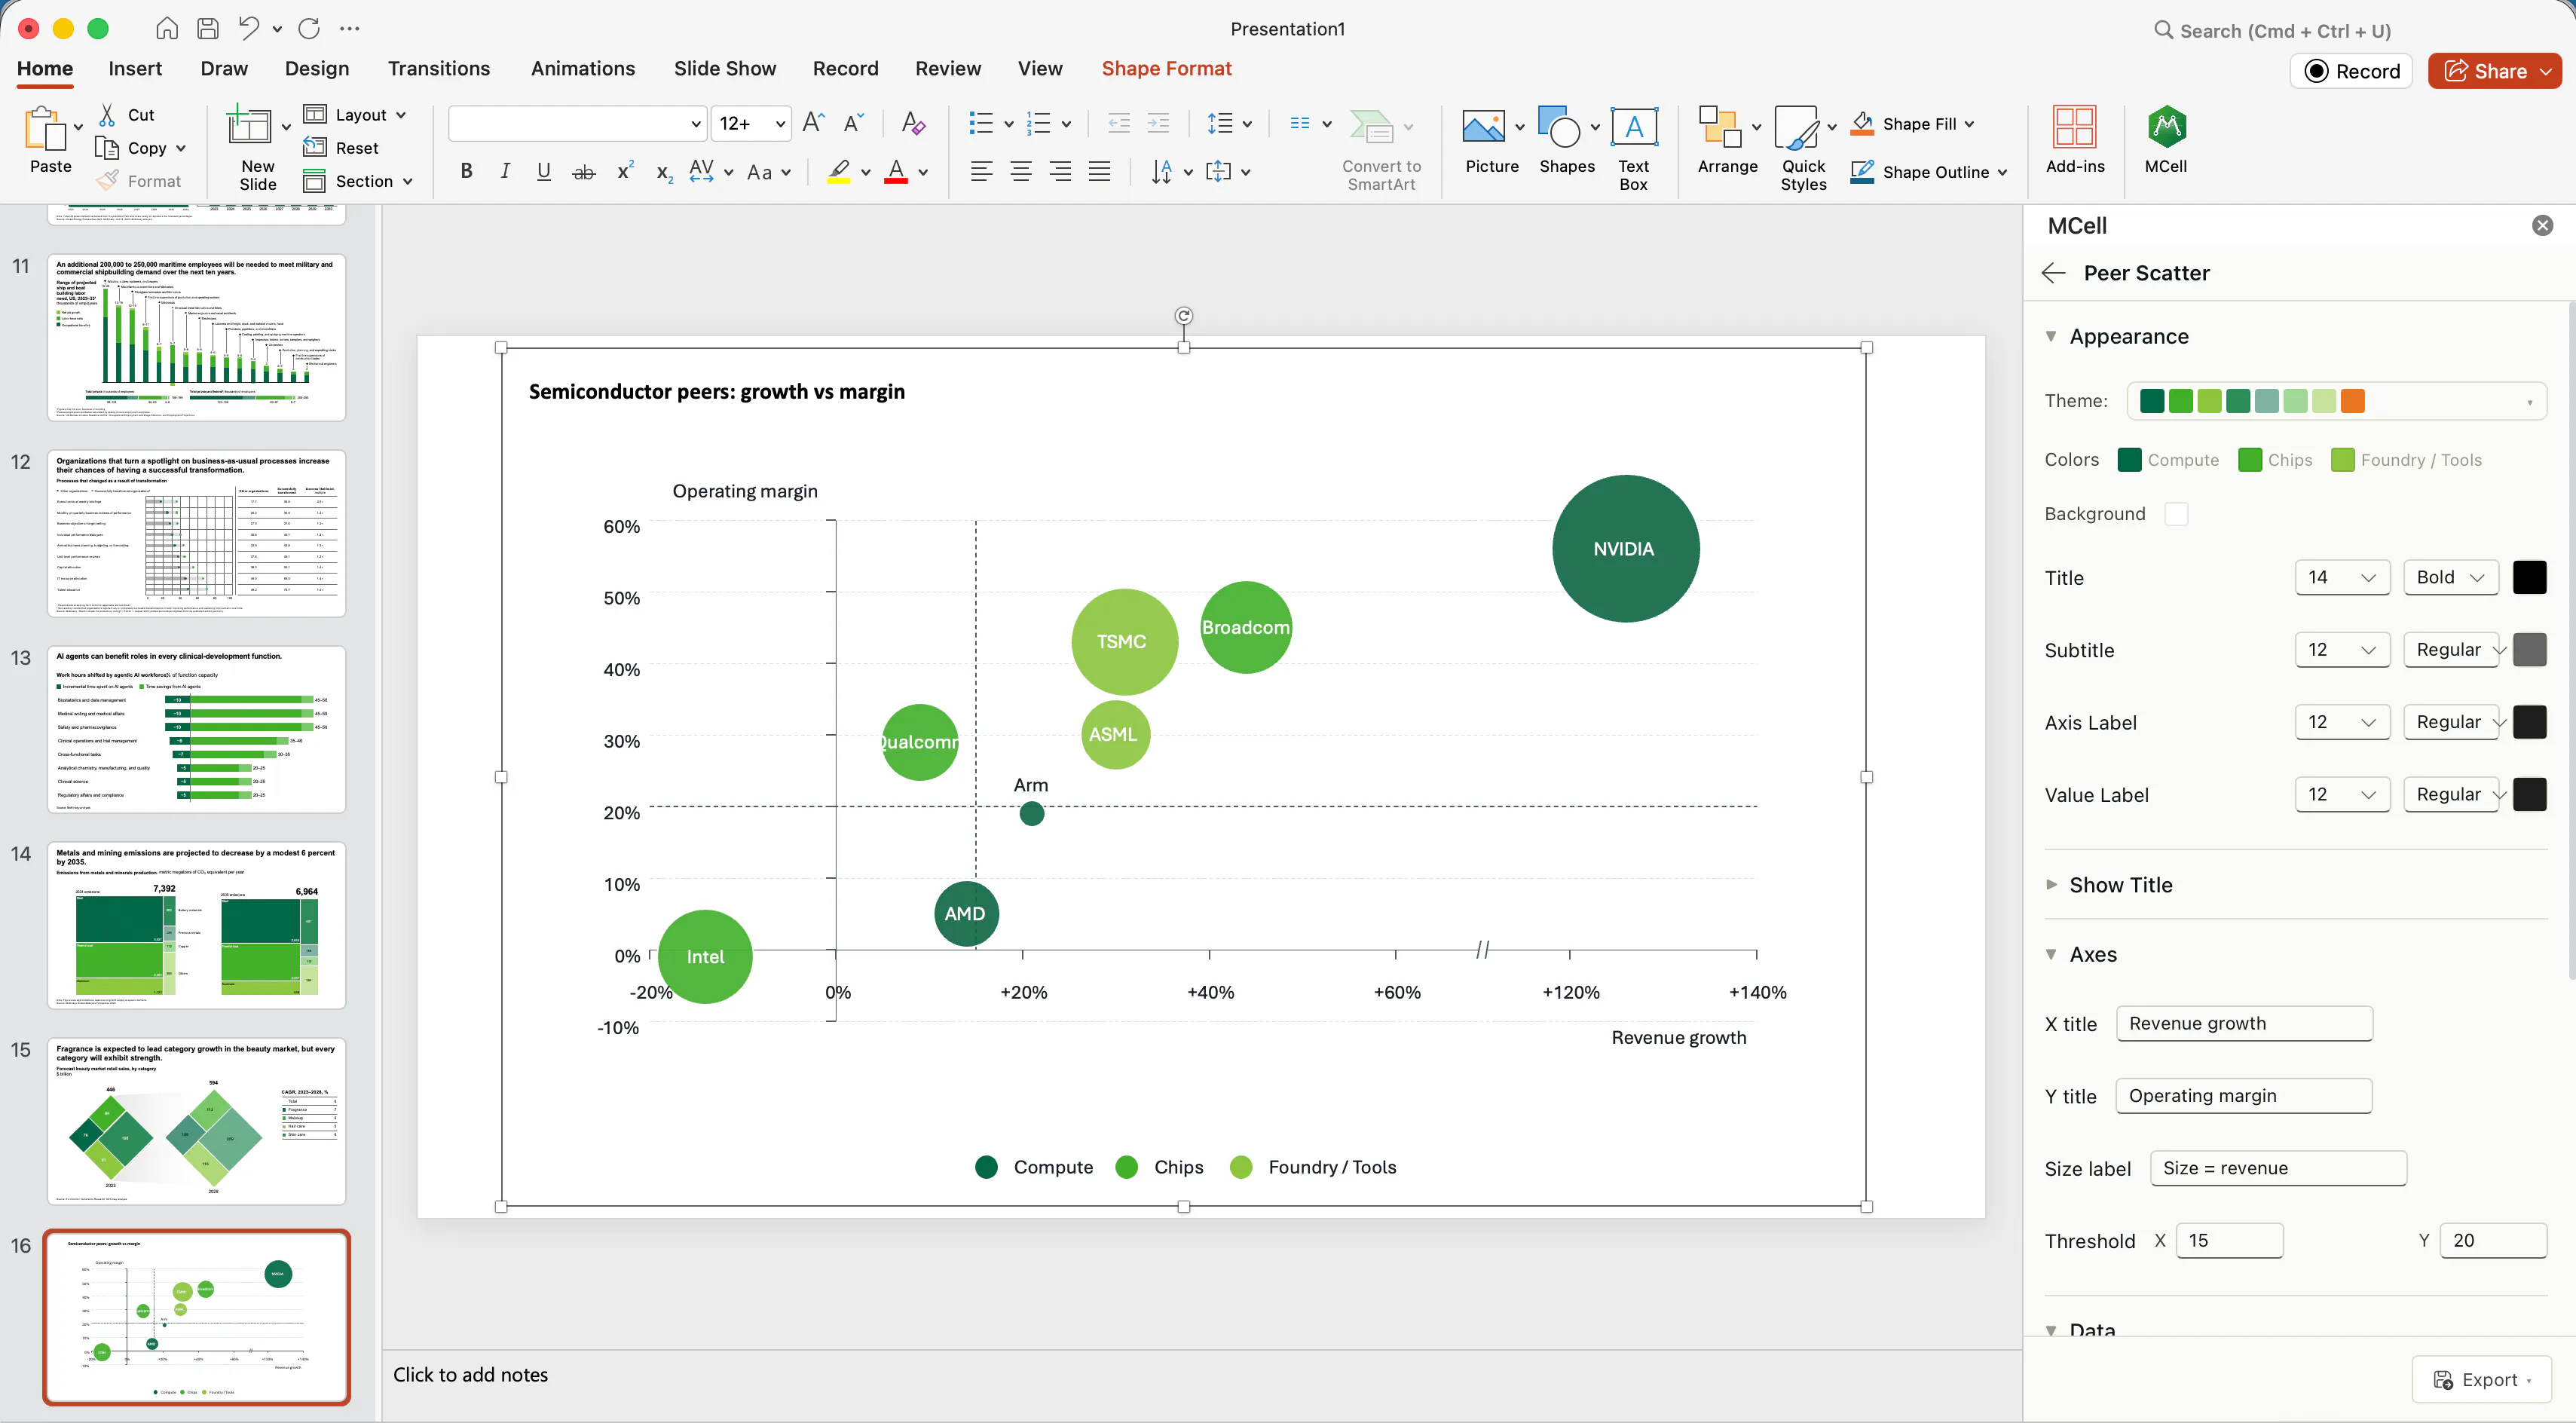Image resolution: width=2576 pixels, height=1423 pixels.
Task: Switch to the Animations tab
Action: click(583, 69)
